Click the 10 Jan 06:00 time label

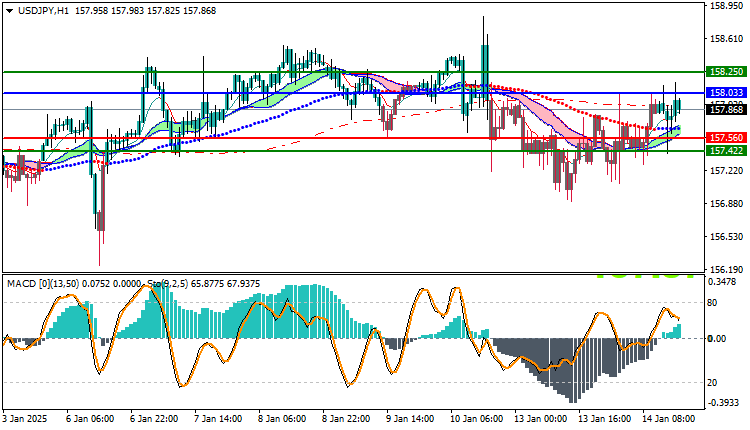pos(477,419)
